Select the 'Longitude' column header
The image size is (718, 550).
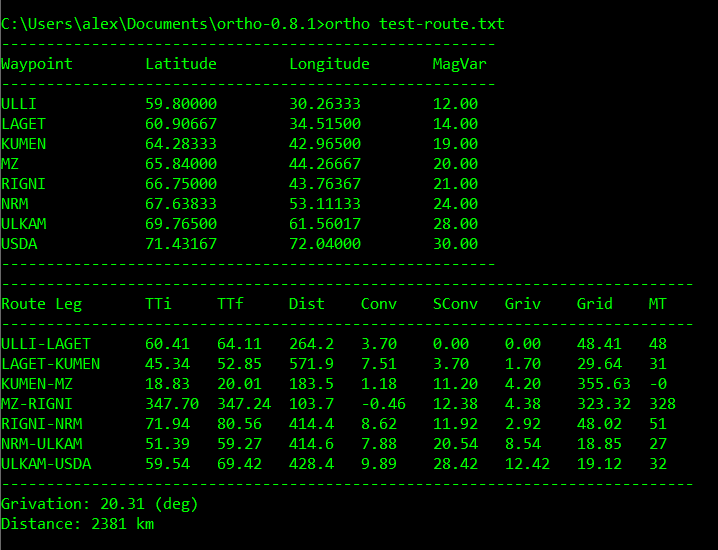tap(329, 64)
